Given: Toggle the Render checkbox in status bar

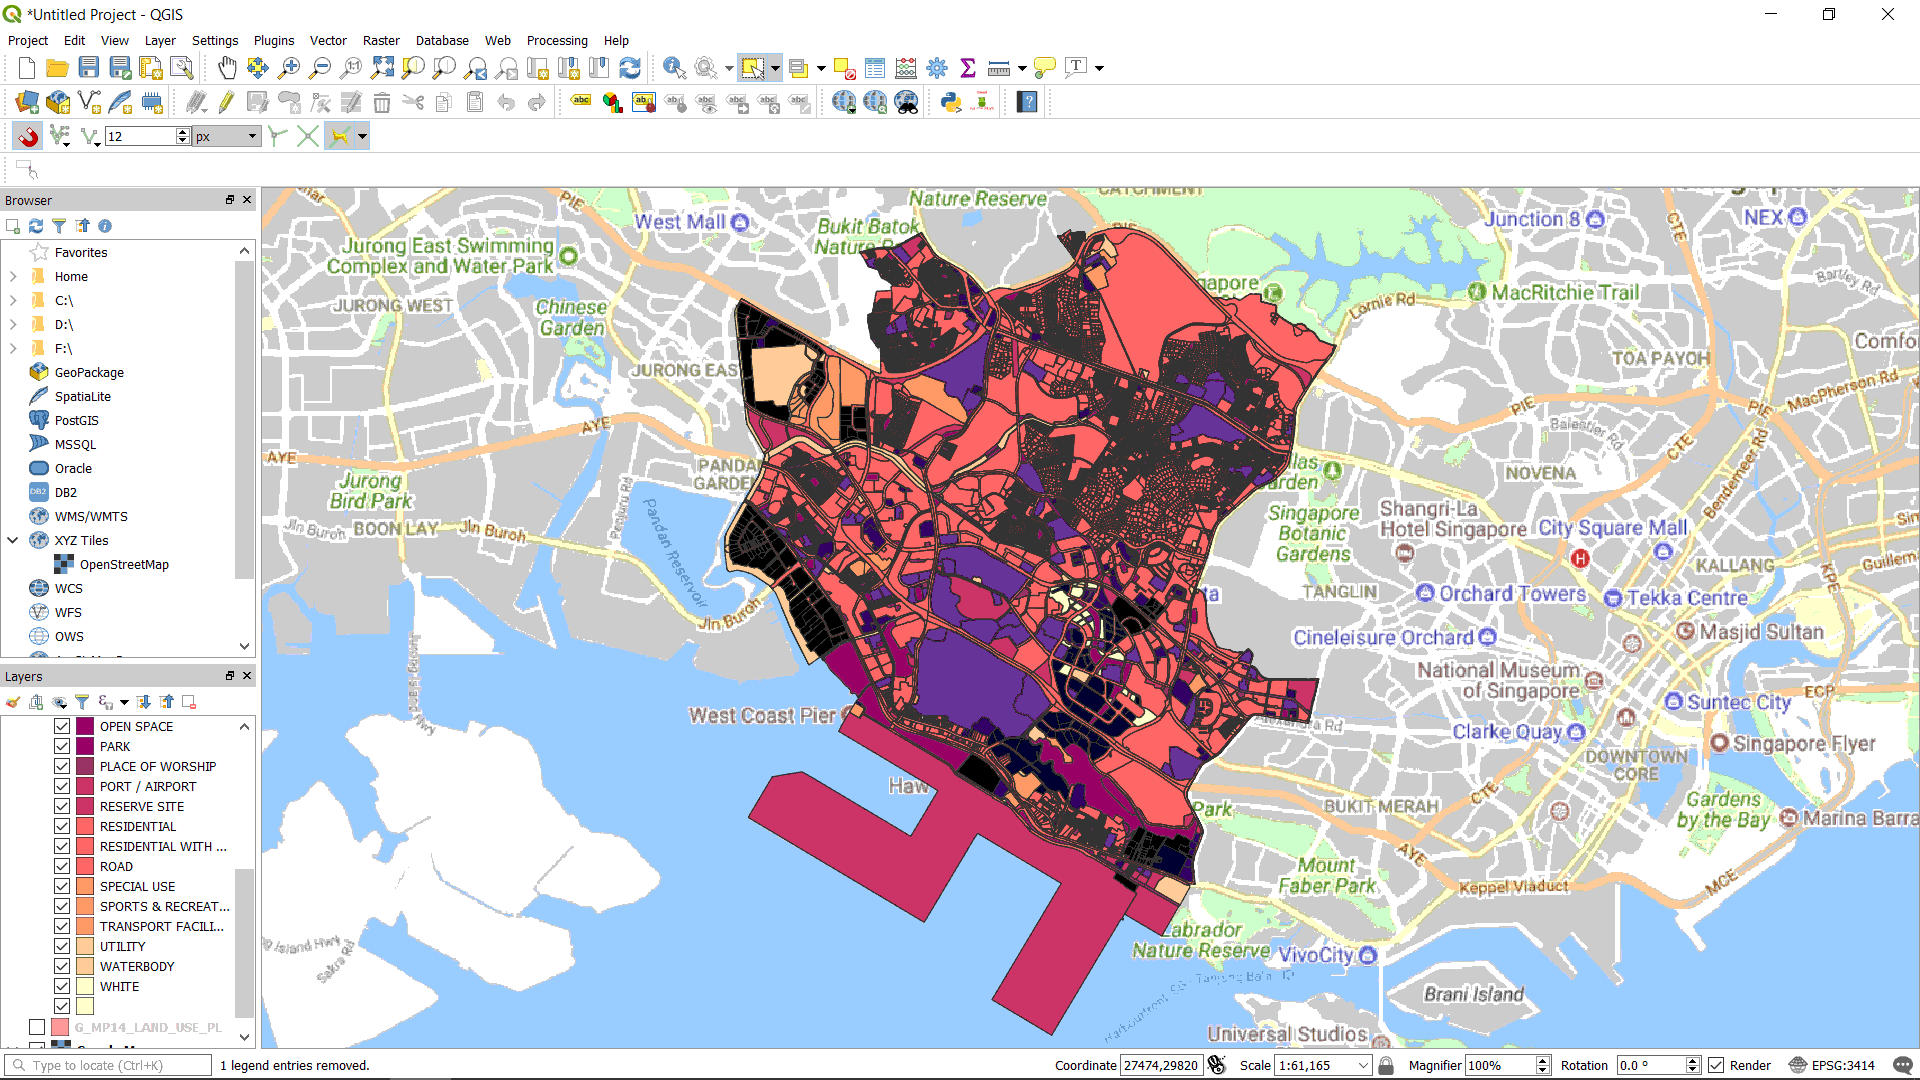Looking at the screenshot, I should [x=1716, y=1065].
